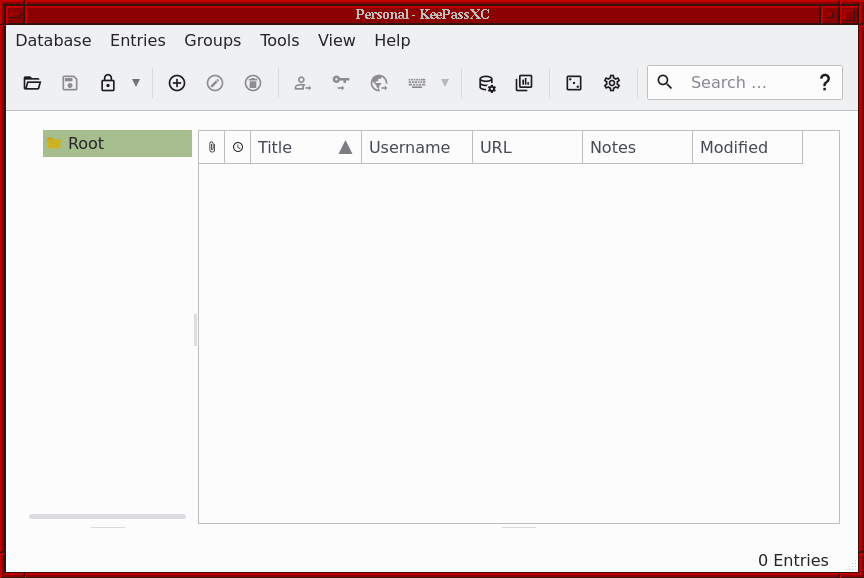
Task: Click the Save database floppy icon
Action: point(70,83)
